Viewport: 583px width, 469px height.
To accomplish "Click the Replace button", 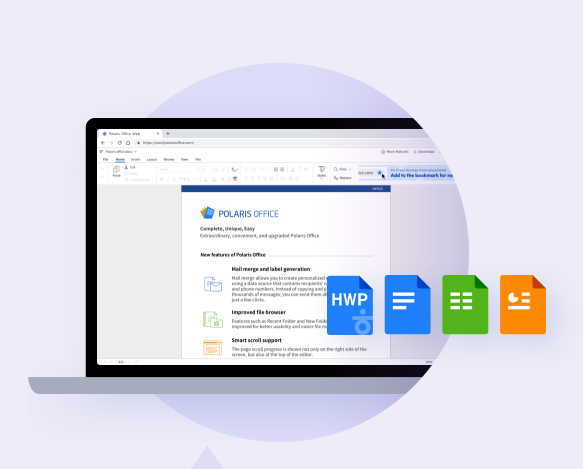I will click(342, 178).
